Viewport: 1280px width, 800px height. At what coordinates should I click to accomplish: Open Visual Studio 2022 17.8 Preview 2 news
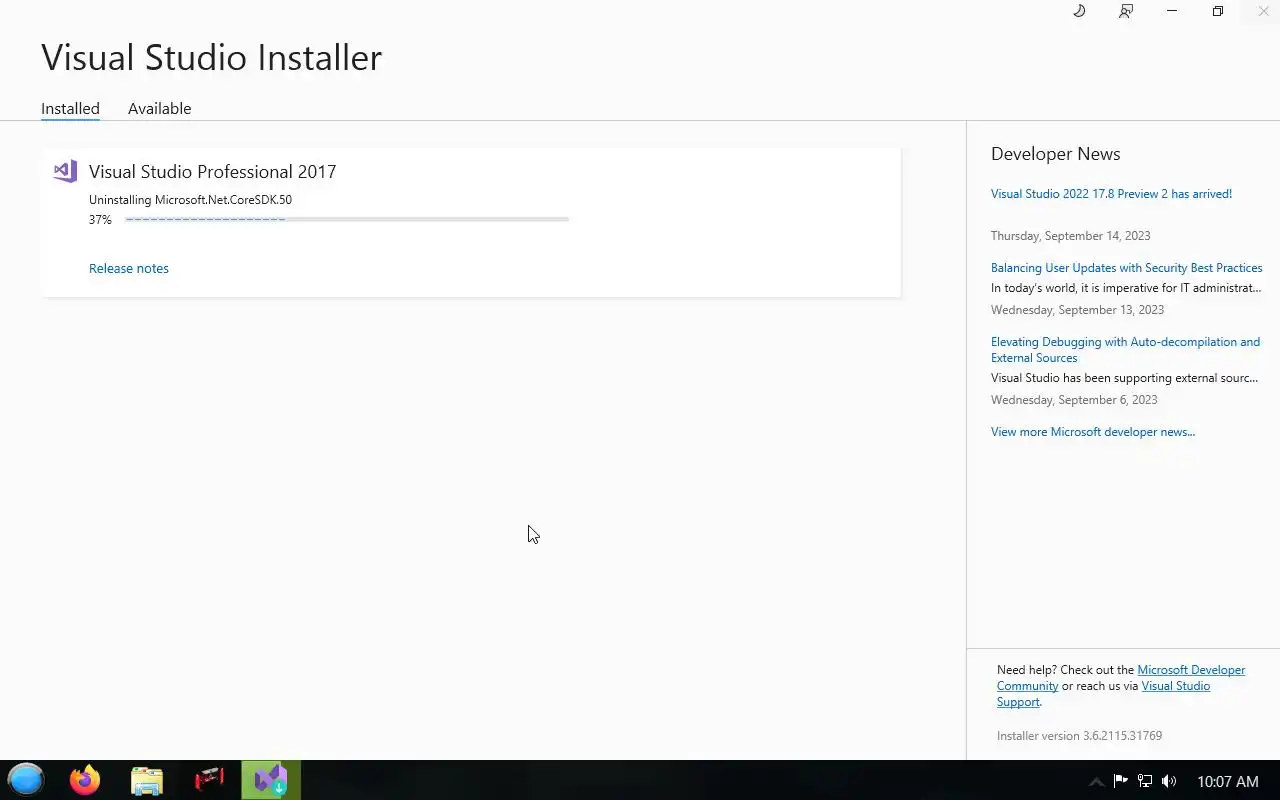coord(1111,194)
